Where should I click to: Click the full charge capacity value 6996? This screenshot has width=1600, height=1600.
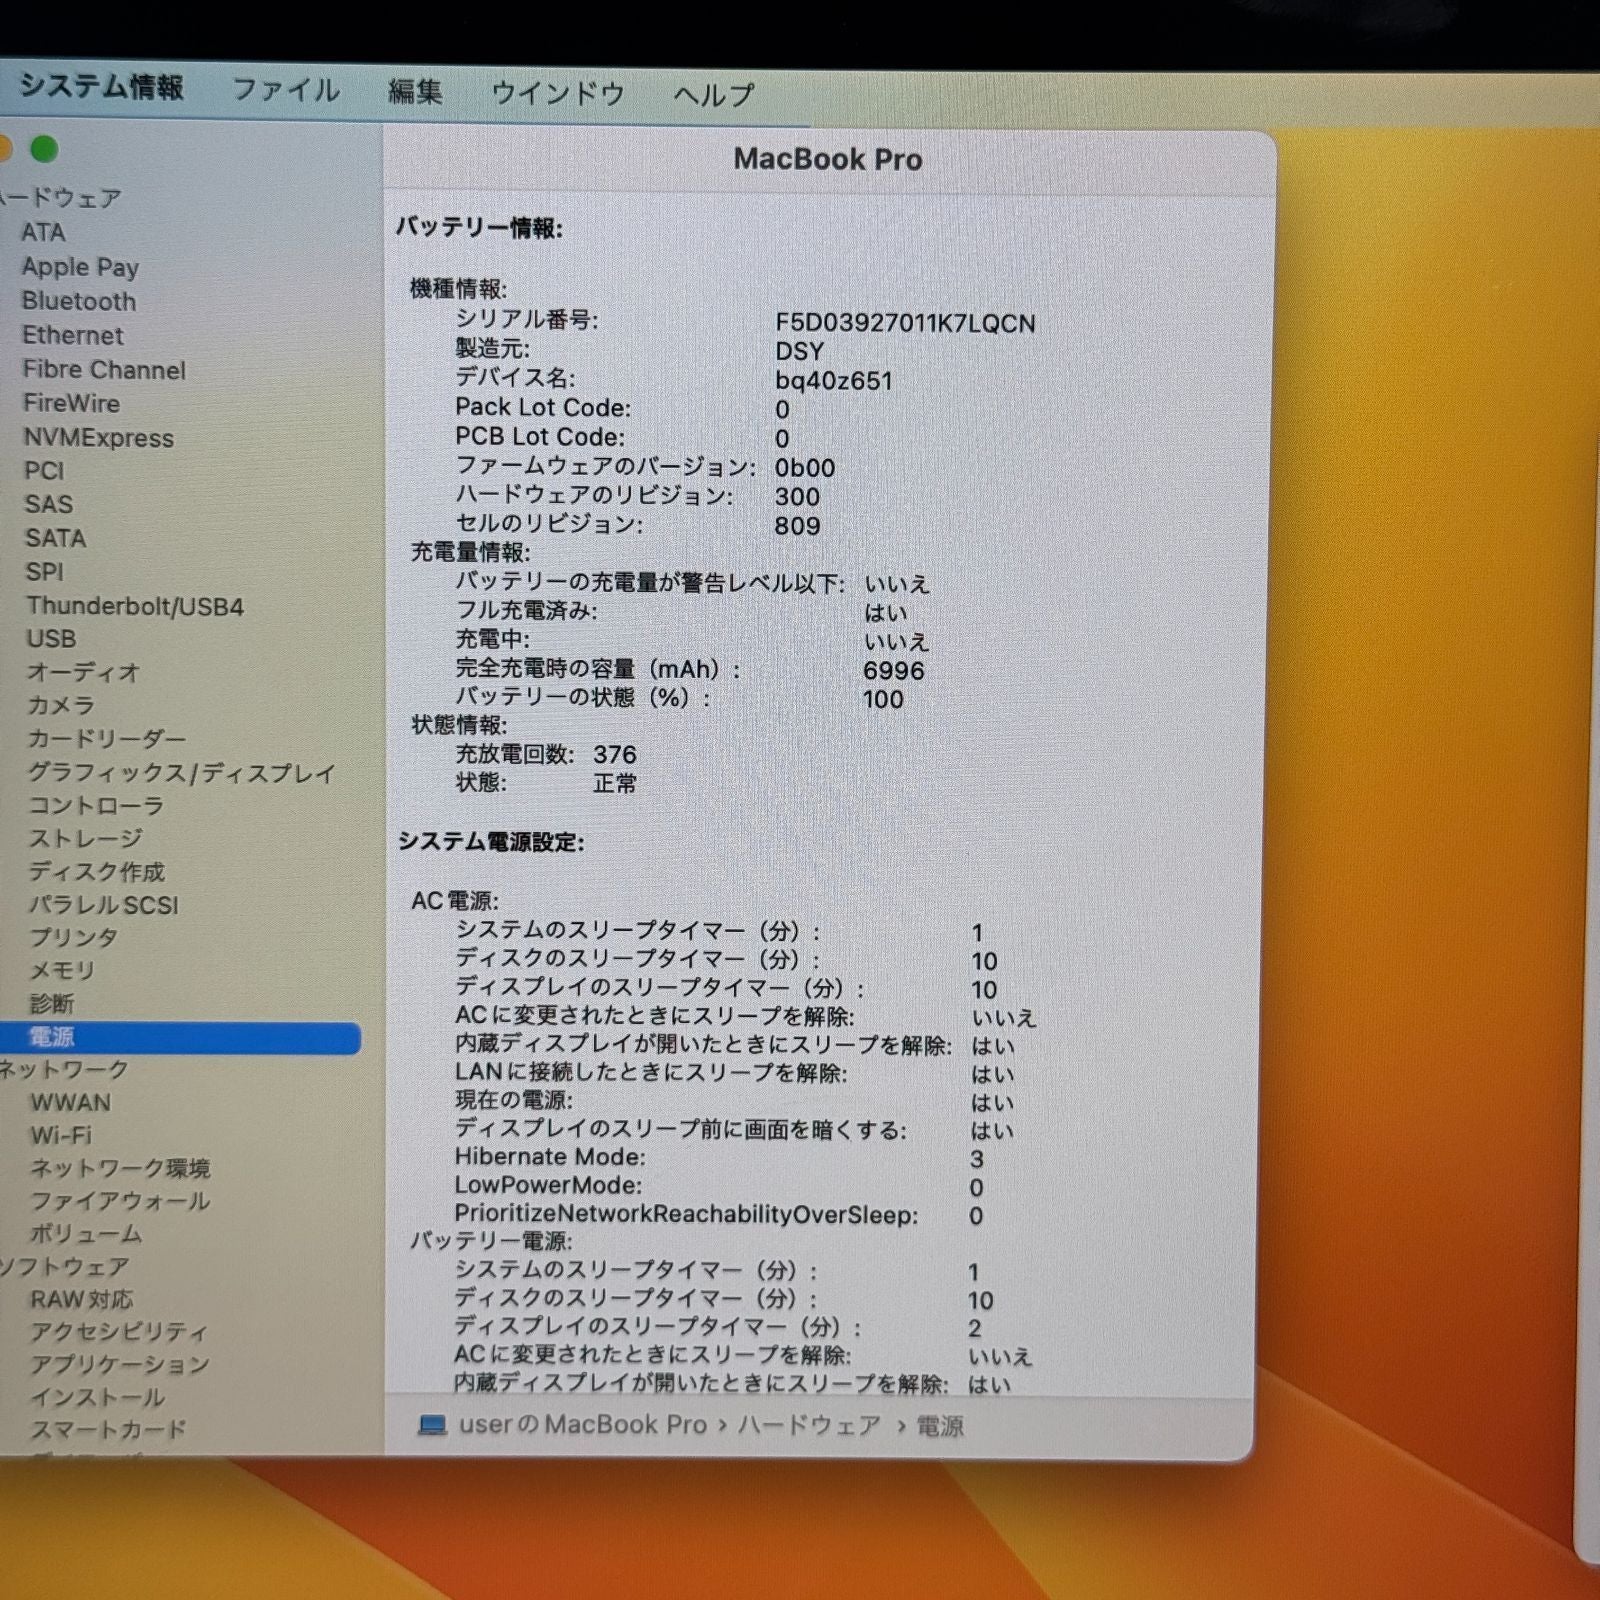894,670
